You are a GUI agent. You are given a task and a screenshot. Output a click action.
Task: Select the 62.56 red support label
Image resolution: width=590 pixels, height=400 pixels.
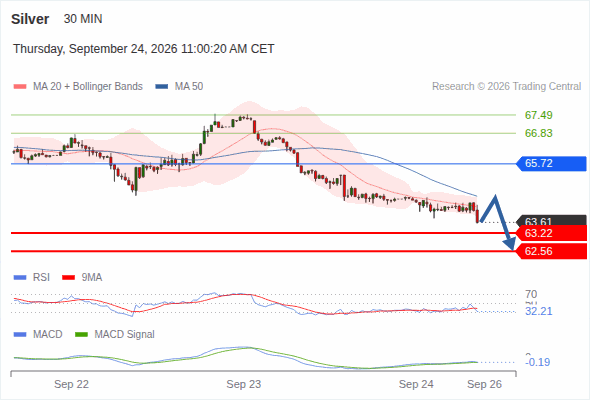pos(551,251)
